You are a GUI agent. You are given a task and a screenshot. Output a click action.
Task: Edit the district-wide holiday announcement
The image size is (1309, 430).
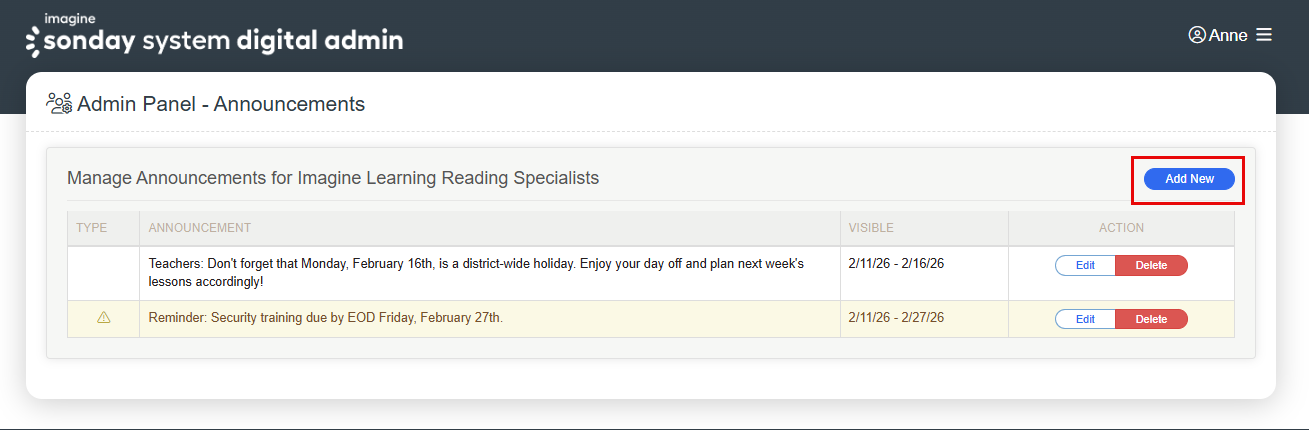point(1085,265)
